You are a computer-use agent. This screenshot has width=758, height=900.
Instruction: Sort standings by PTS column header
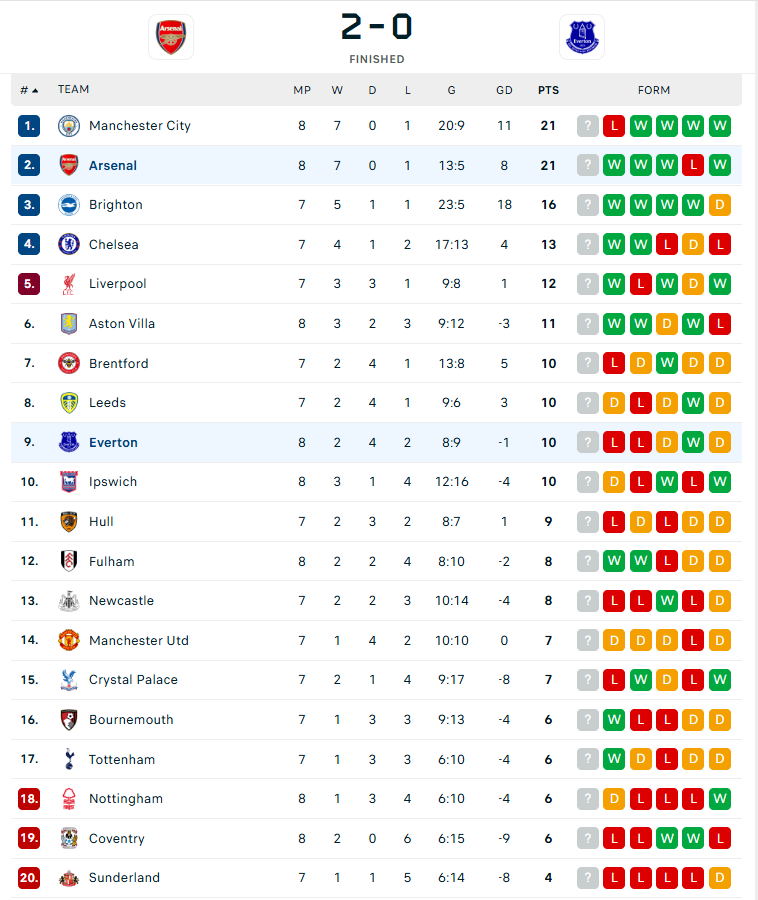coord(549,90)
